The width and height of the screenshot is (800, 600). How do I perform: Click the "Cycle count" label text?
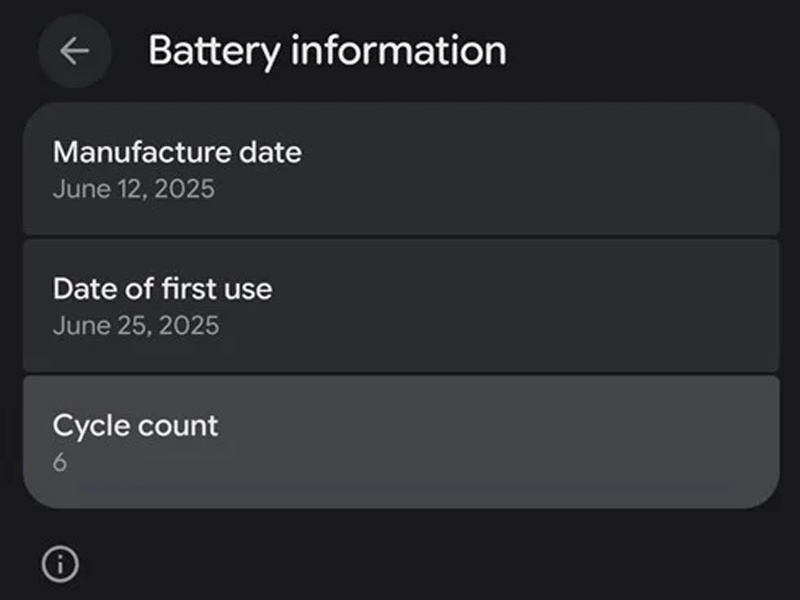(135, 426)
